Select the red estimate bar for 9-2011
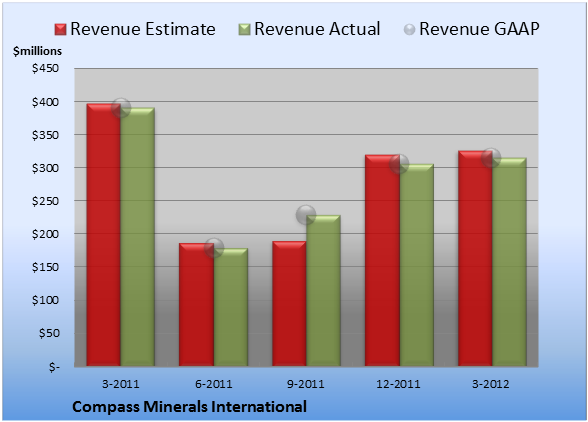Image resolution: width=588 pixels, height=422 pixels. 289,303
